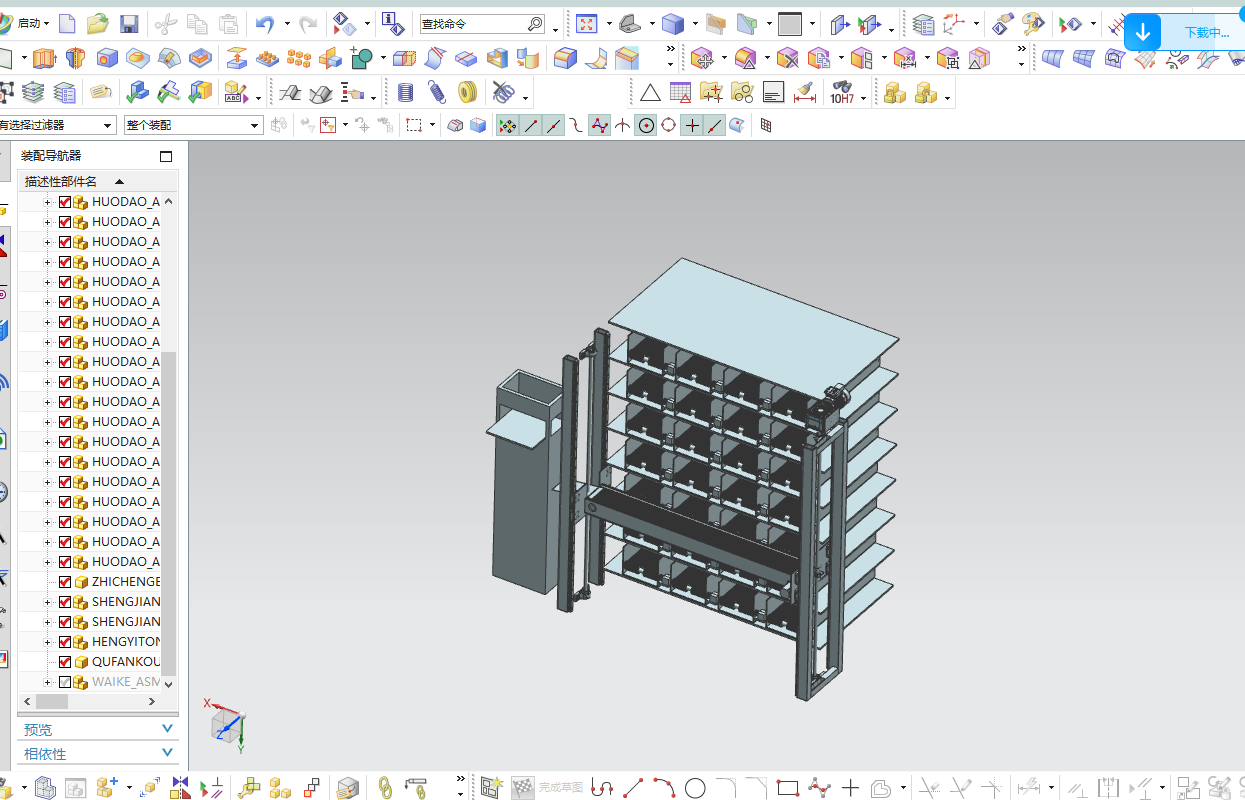Viewport: 1245px width, 800px height.
Task: Click the navigator vertical scrollbar
Action: [169, 512]
